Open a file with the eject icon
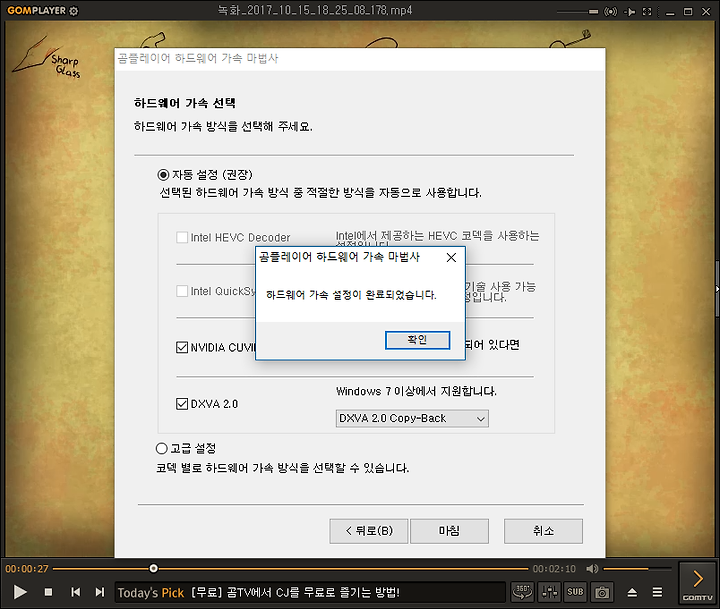Image resolution: width=720 pixels, height=609 pixels. (x=632, y=592)
